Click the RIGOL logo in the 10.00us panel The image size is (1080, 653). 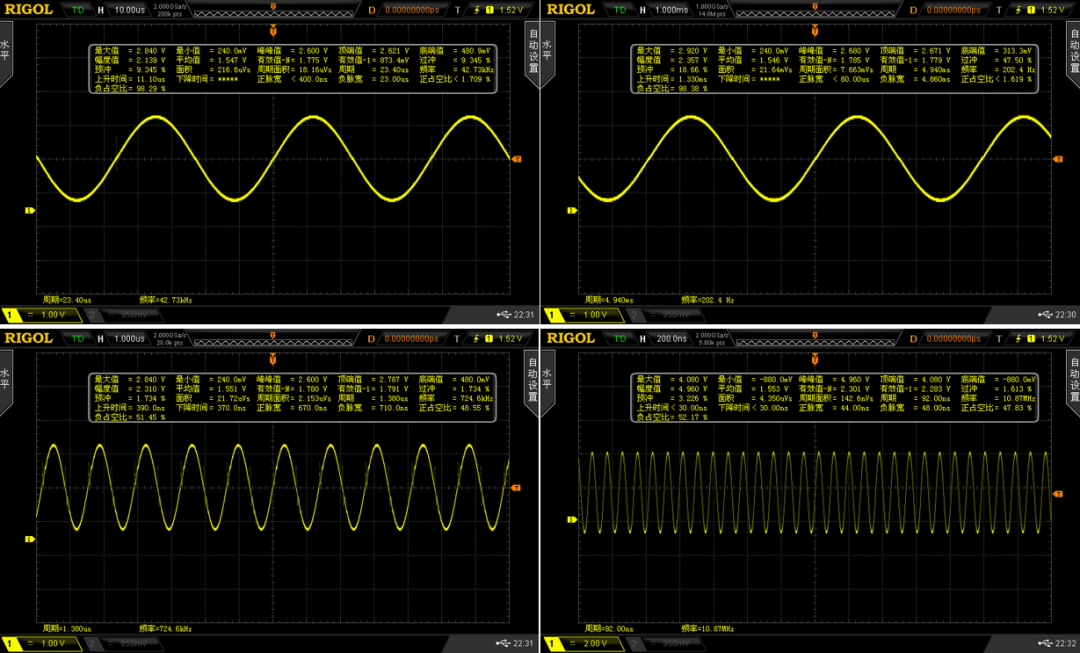[x=28, y=10]
